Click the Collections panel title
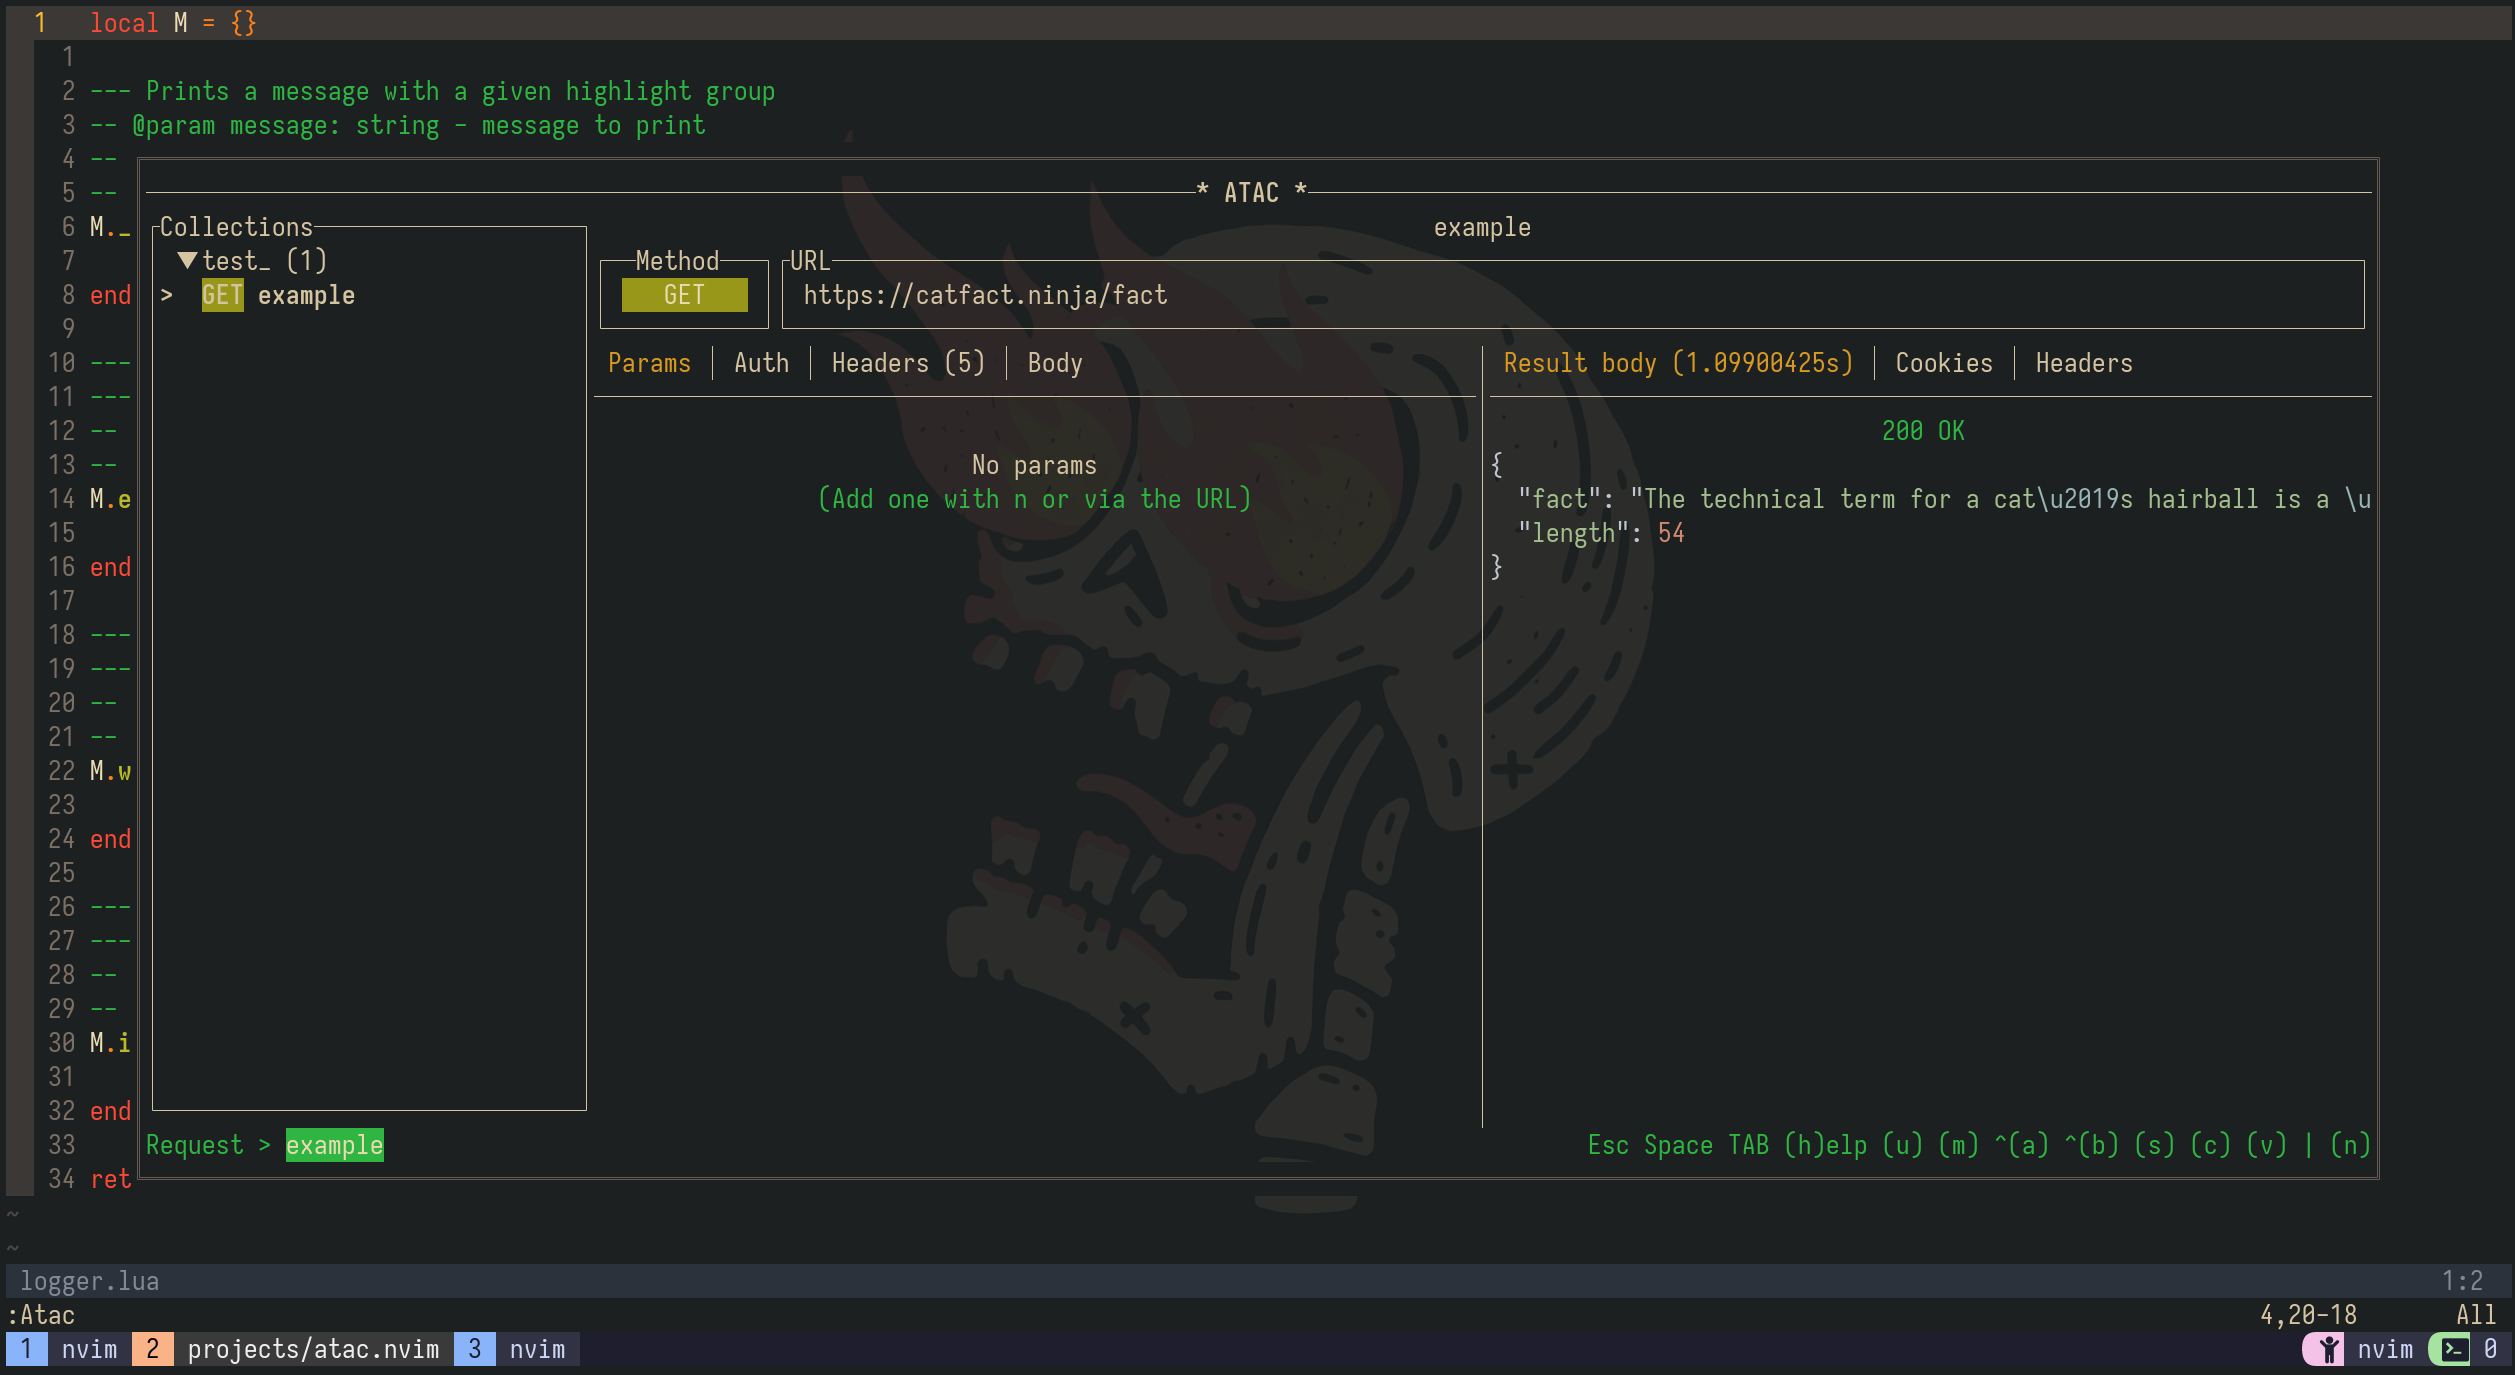This screenshot has width=2515, height=1375. click(x=237, y=227)
